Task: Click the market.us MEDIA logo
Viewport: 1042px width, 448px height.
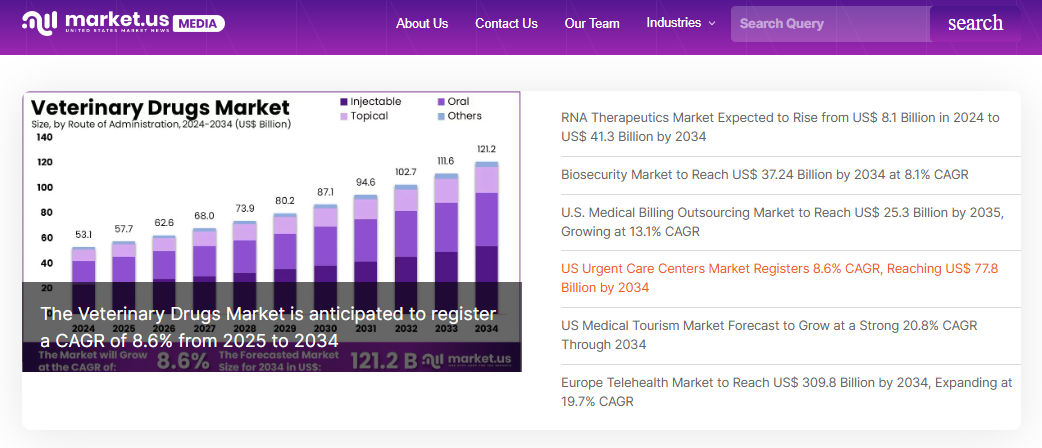Action: point(123,22)
